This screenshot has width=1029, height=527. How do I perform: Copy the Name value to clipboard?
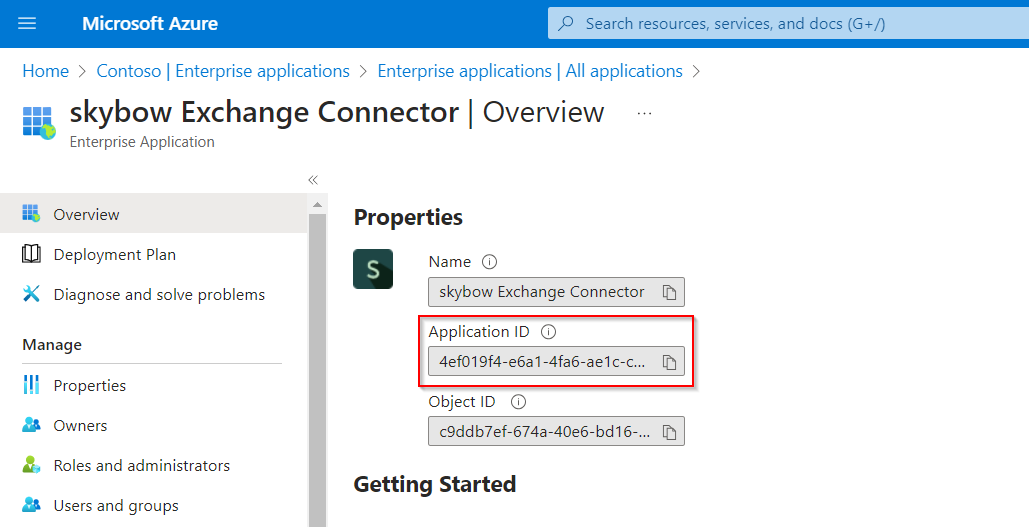(669, 292)
